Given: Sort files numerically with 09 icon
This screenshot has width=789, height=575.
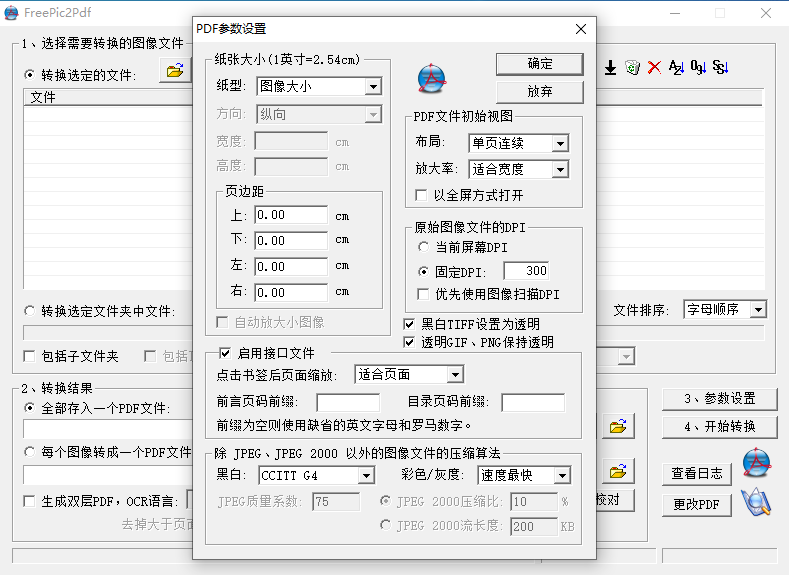Looking at the screenshot, I should coord(698,67).
